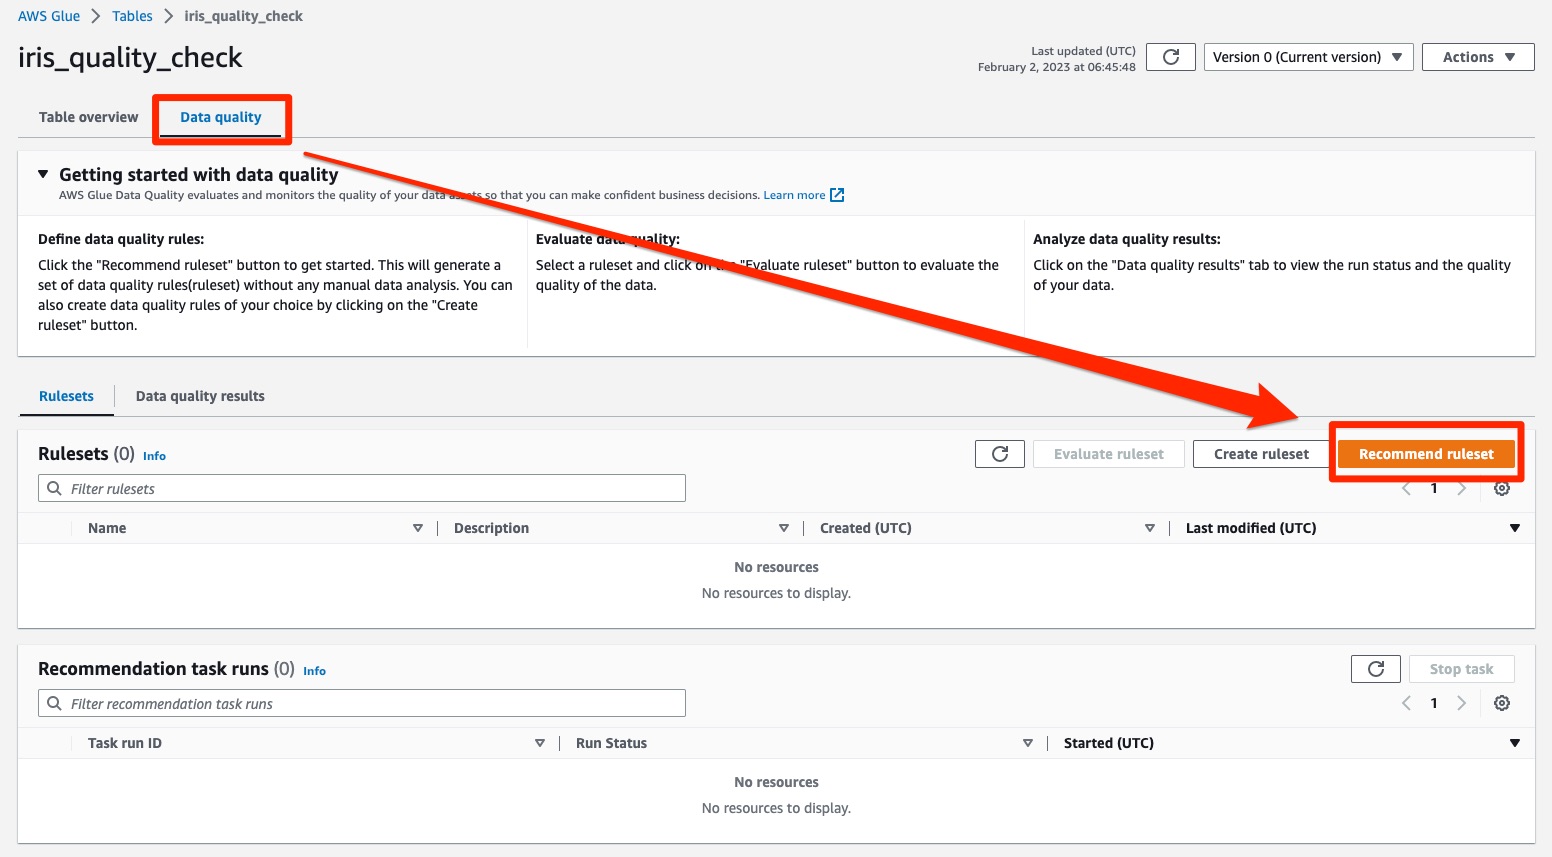
Task: Switch to the Table overview tab
Action: point(87,117)
